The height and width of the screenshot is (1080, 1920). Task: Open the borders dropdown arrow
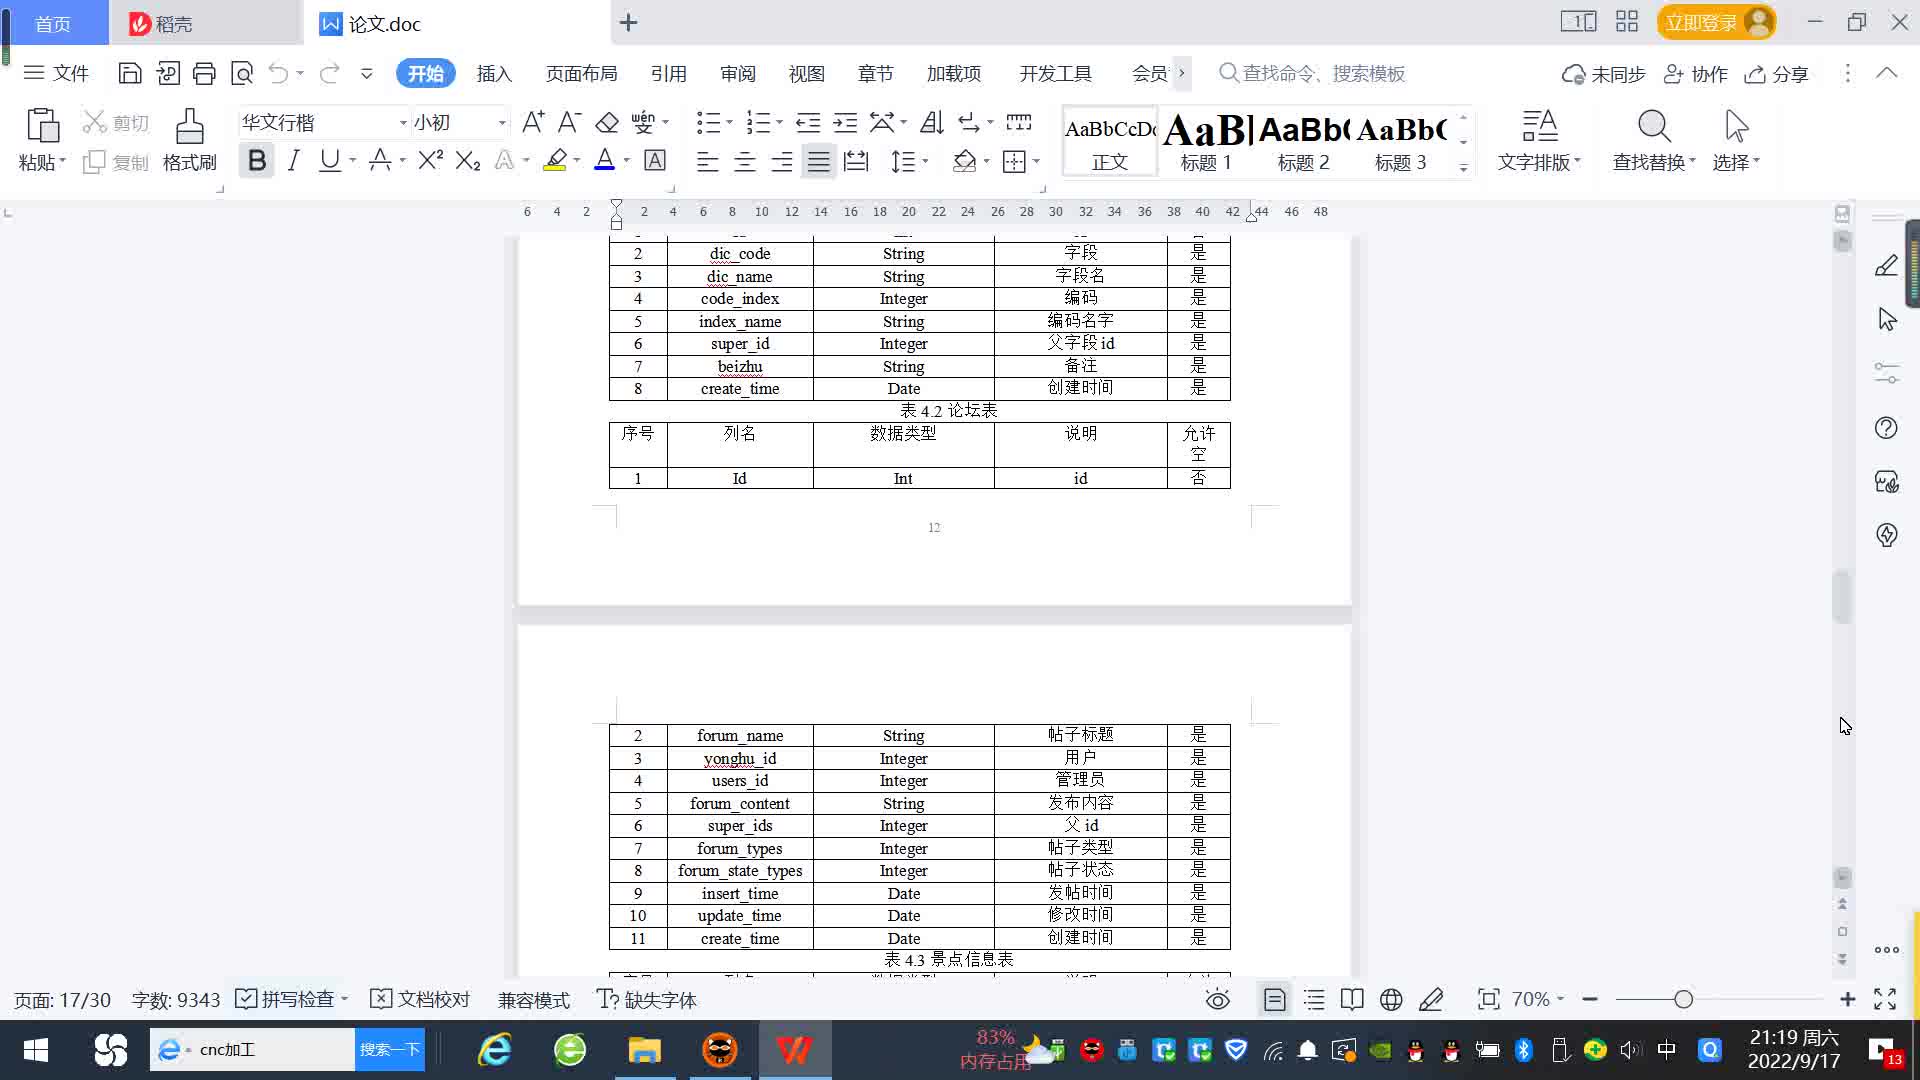[x=1036, y=161]
